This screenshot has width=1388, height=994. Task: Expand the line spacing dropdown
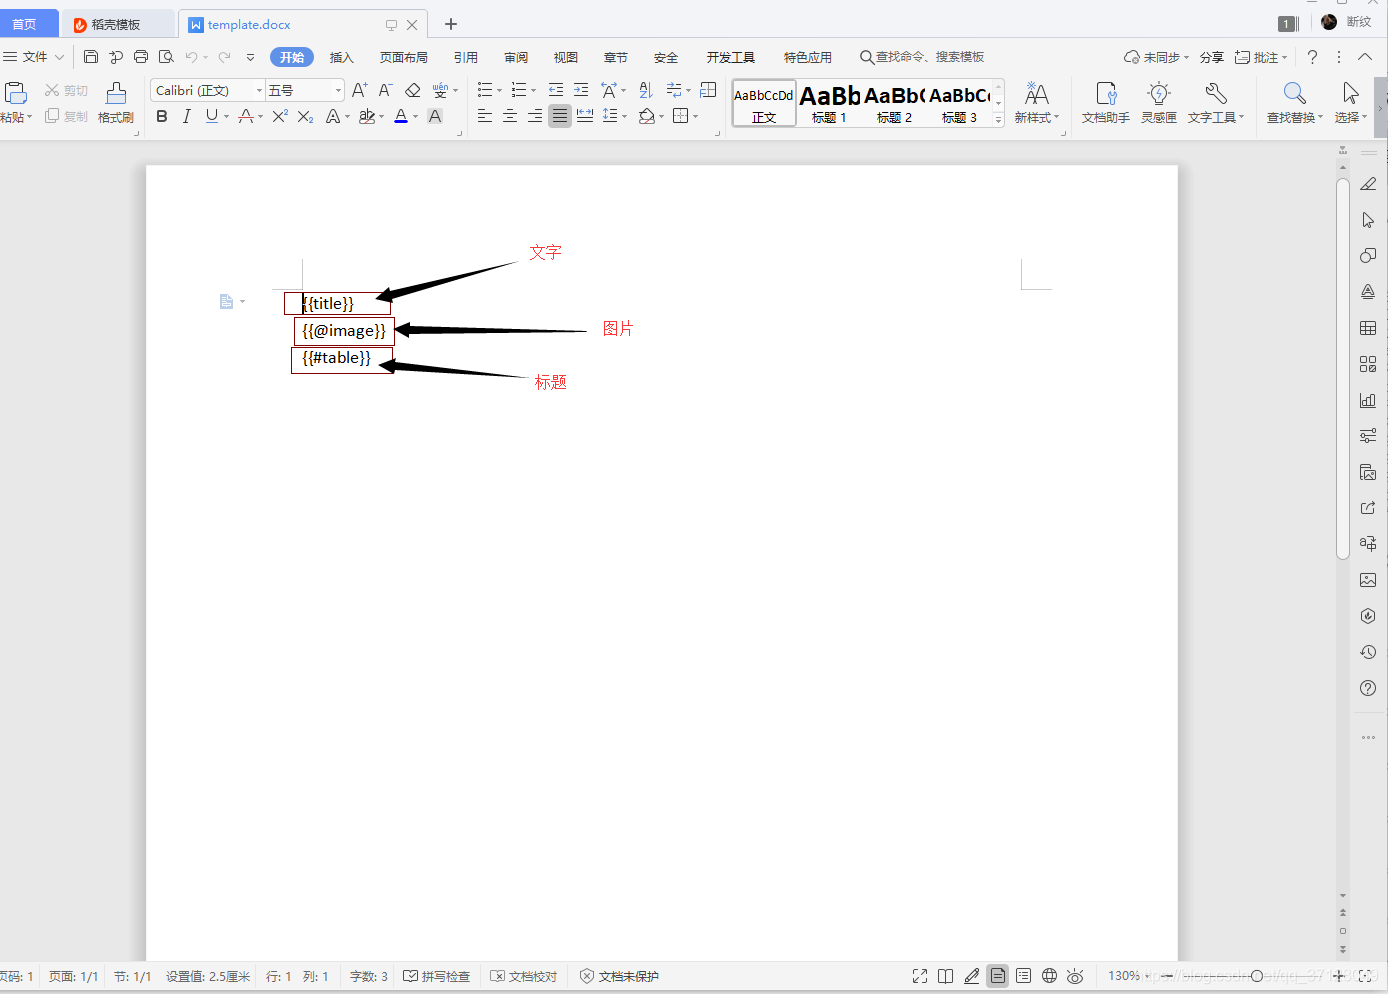tap(625, 117)
